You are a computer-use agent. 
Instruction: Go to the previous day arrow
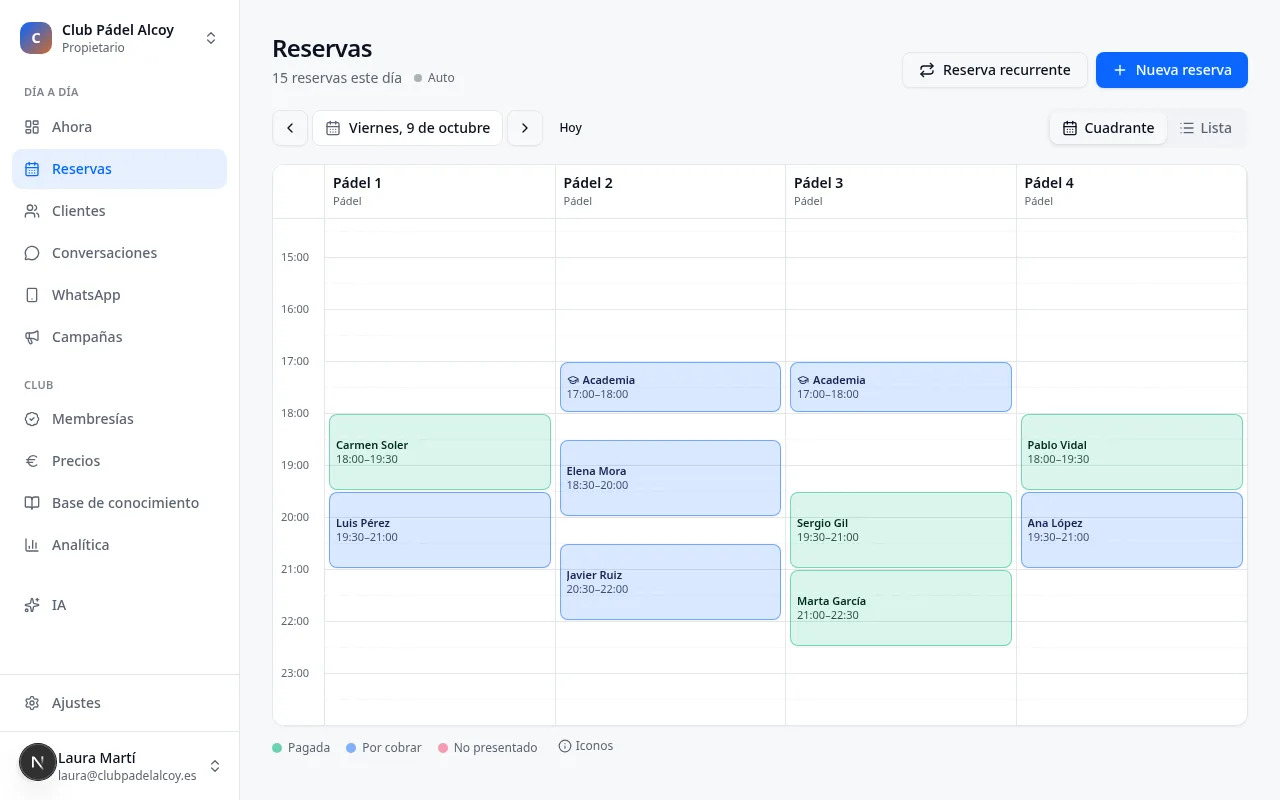click(290, 128)
